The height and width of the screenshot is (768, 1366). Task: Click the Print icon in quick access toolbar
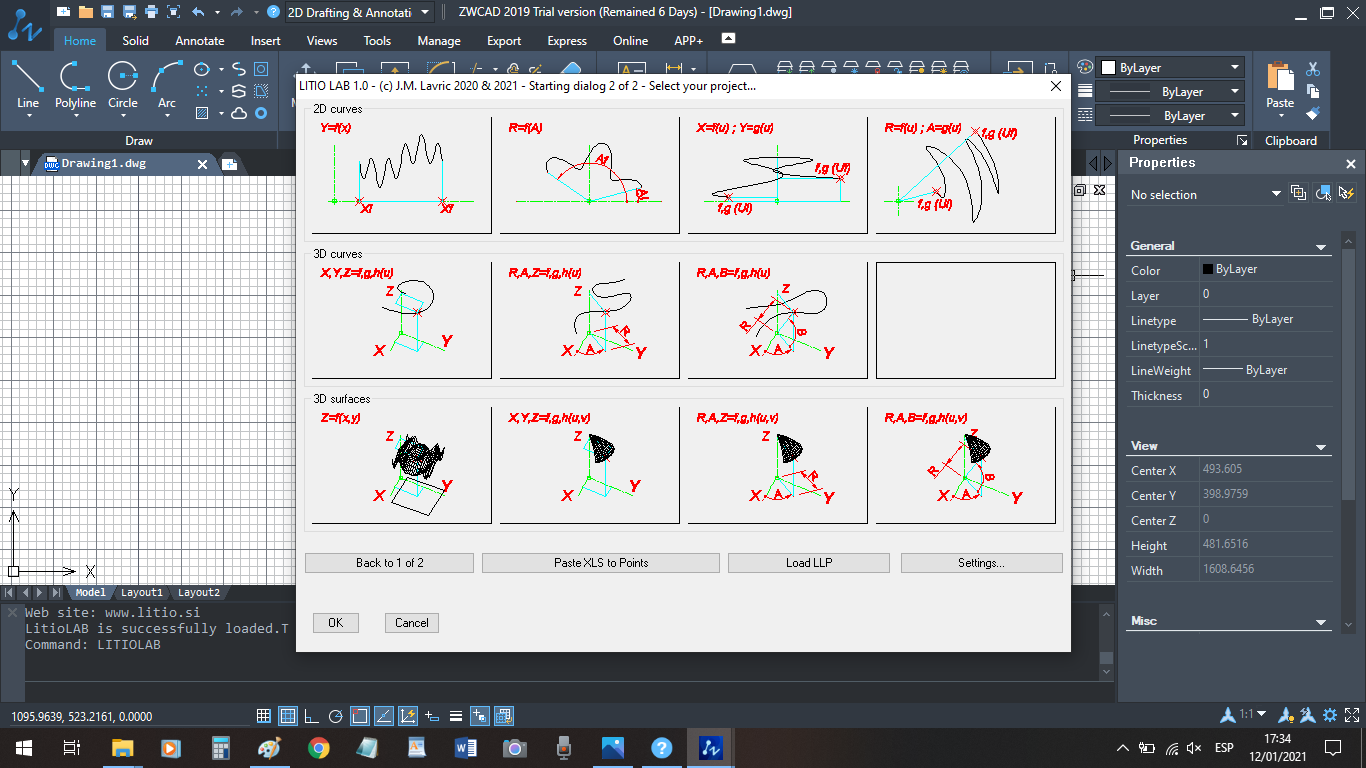(x=151, y=12)
